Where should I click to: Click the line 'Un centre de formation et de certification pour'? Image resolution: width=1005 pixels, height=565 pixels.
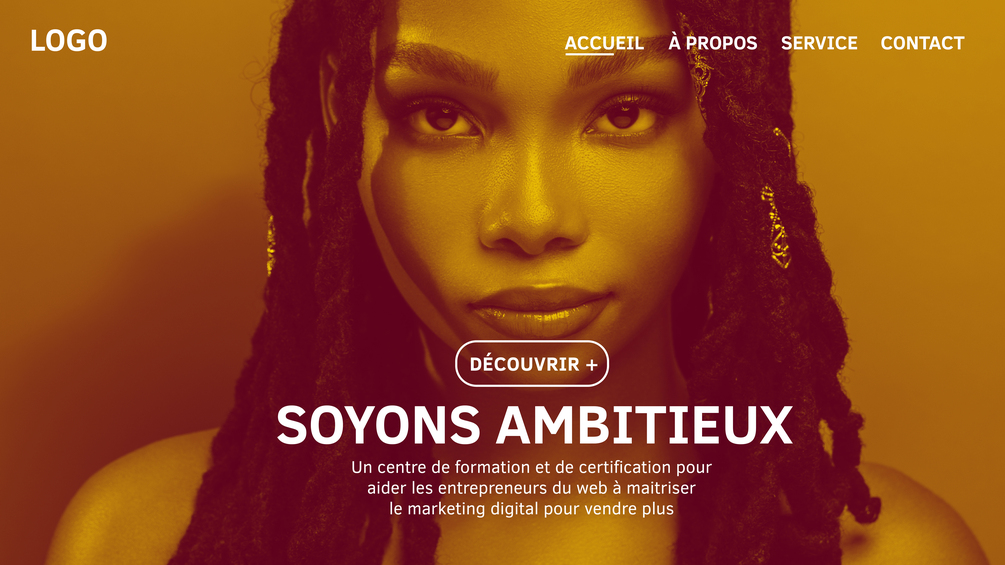(x=531, y=468)
